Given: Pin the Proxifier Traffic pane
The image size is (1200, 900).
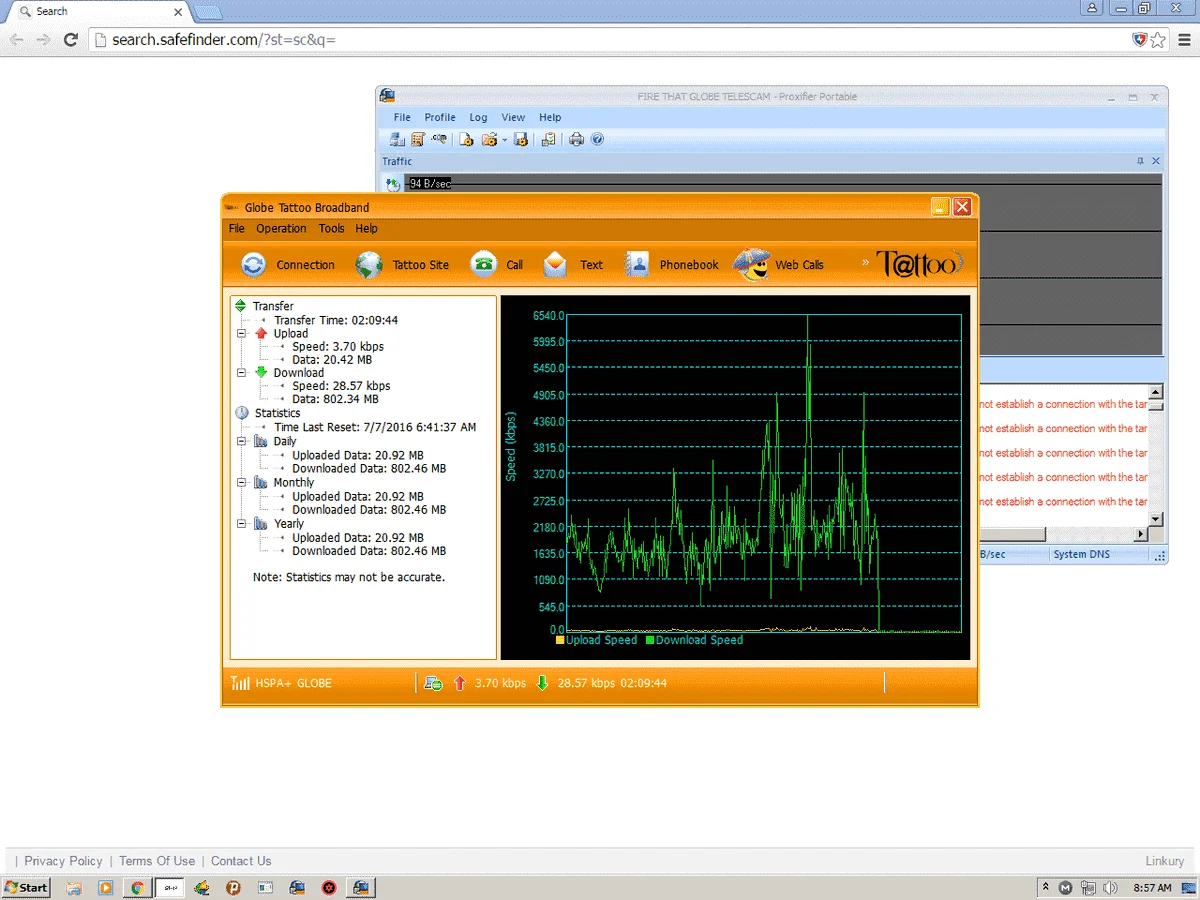Looking at the screenshot, I should coord(1140,161).
